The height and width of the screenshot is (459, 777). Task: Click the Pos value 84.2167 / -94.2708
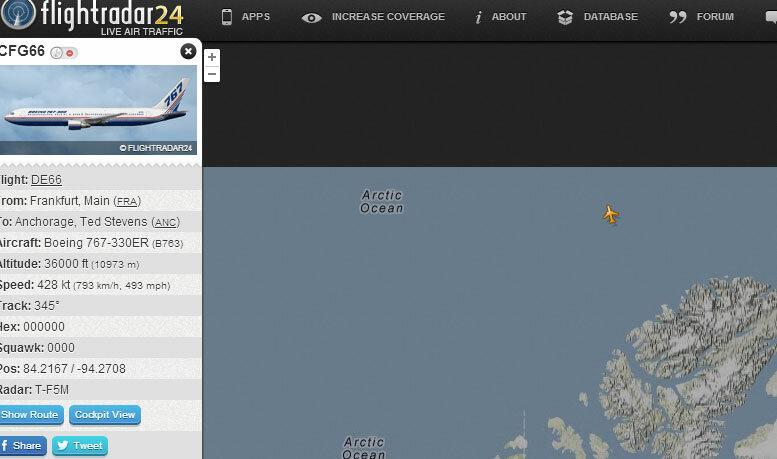point(74,369)
